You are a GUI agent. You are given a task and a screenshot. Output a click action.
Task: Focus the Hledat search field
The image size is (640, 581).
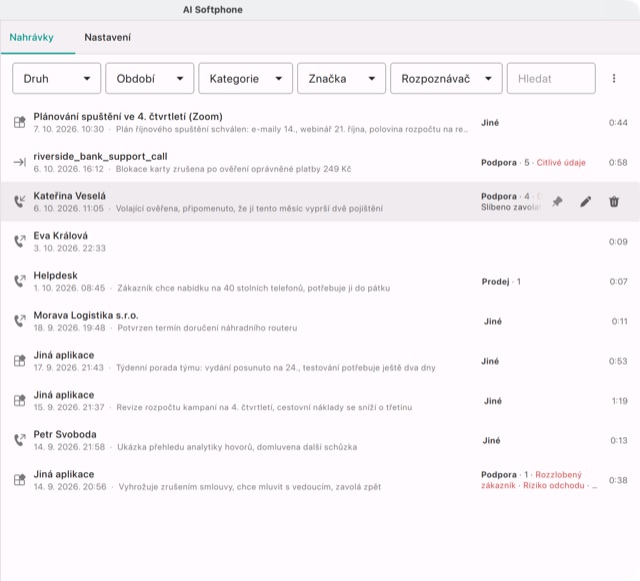pos(551,78)
